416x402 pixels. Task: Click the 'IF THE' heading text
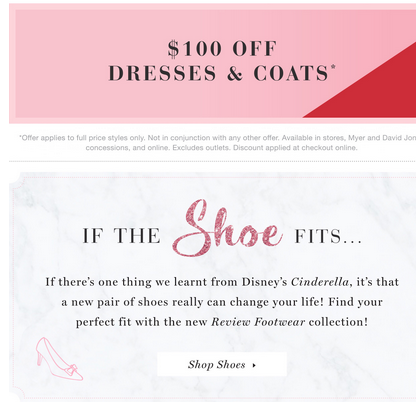point(121,236)
